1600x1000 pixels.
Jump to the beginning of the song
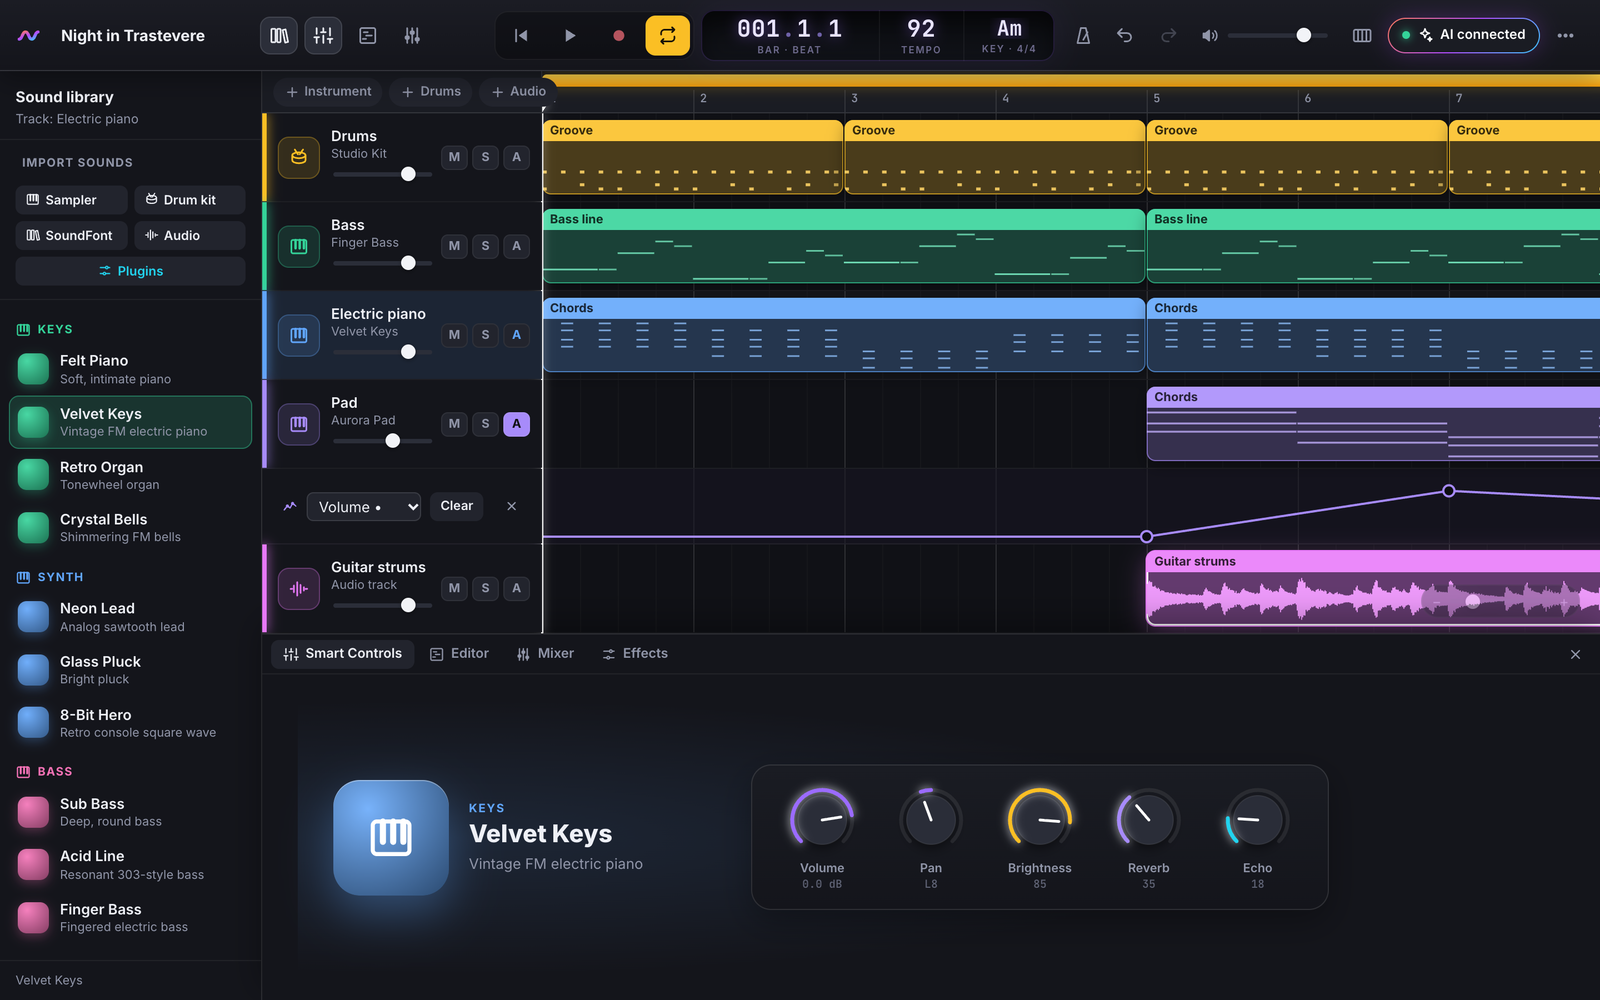tap(521, 36)
